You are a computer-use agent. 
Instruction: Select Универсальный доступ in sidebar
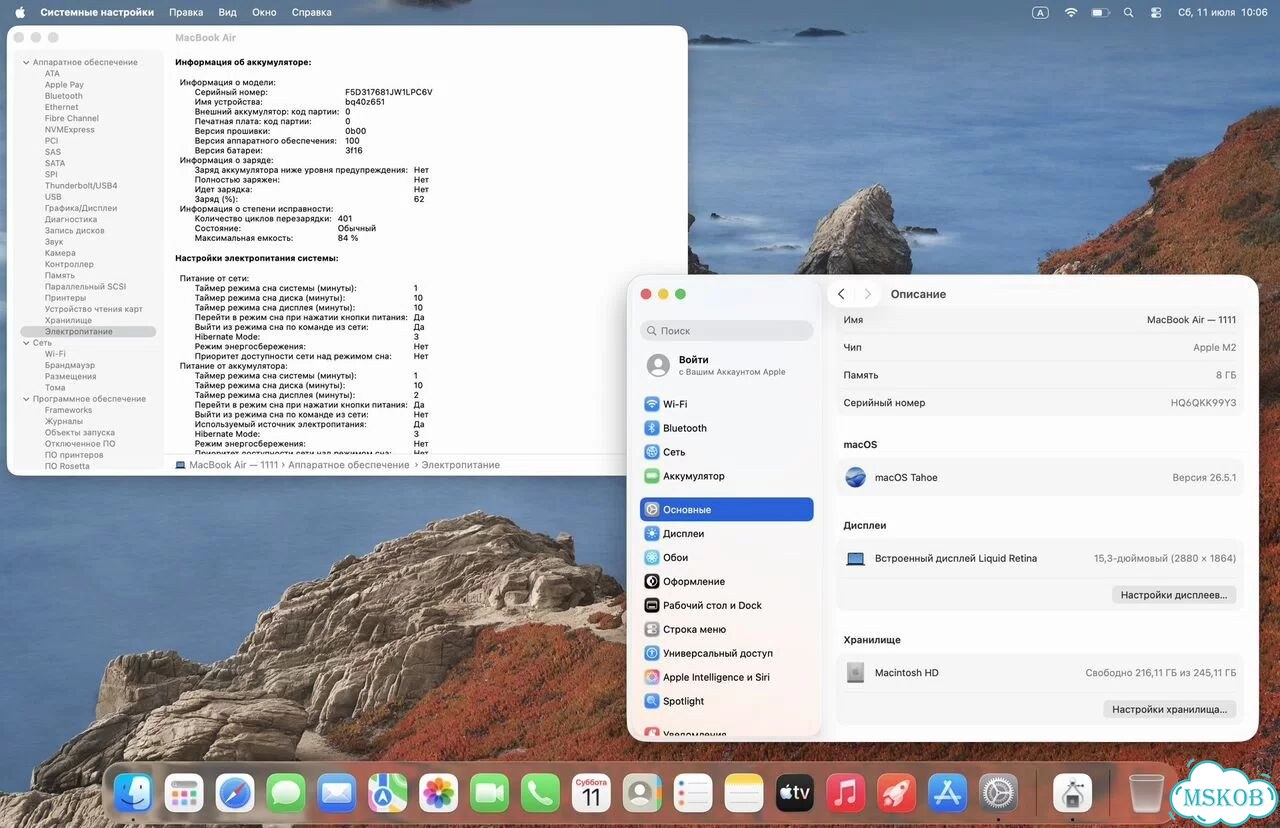point(726,653)
